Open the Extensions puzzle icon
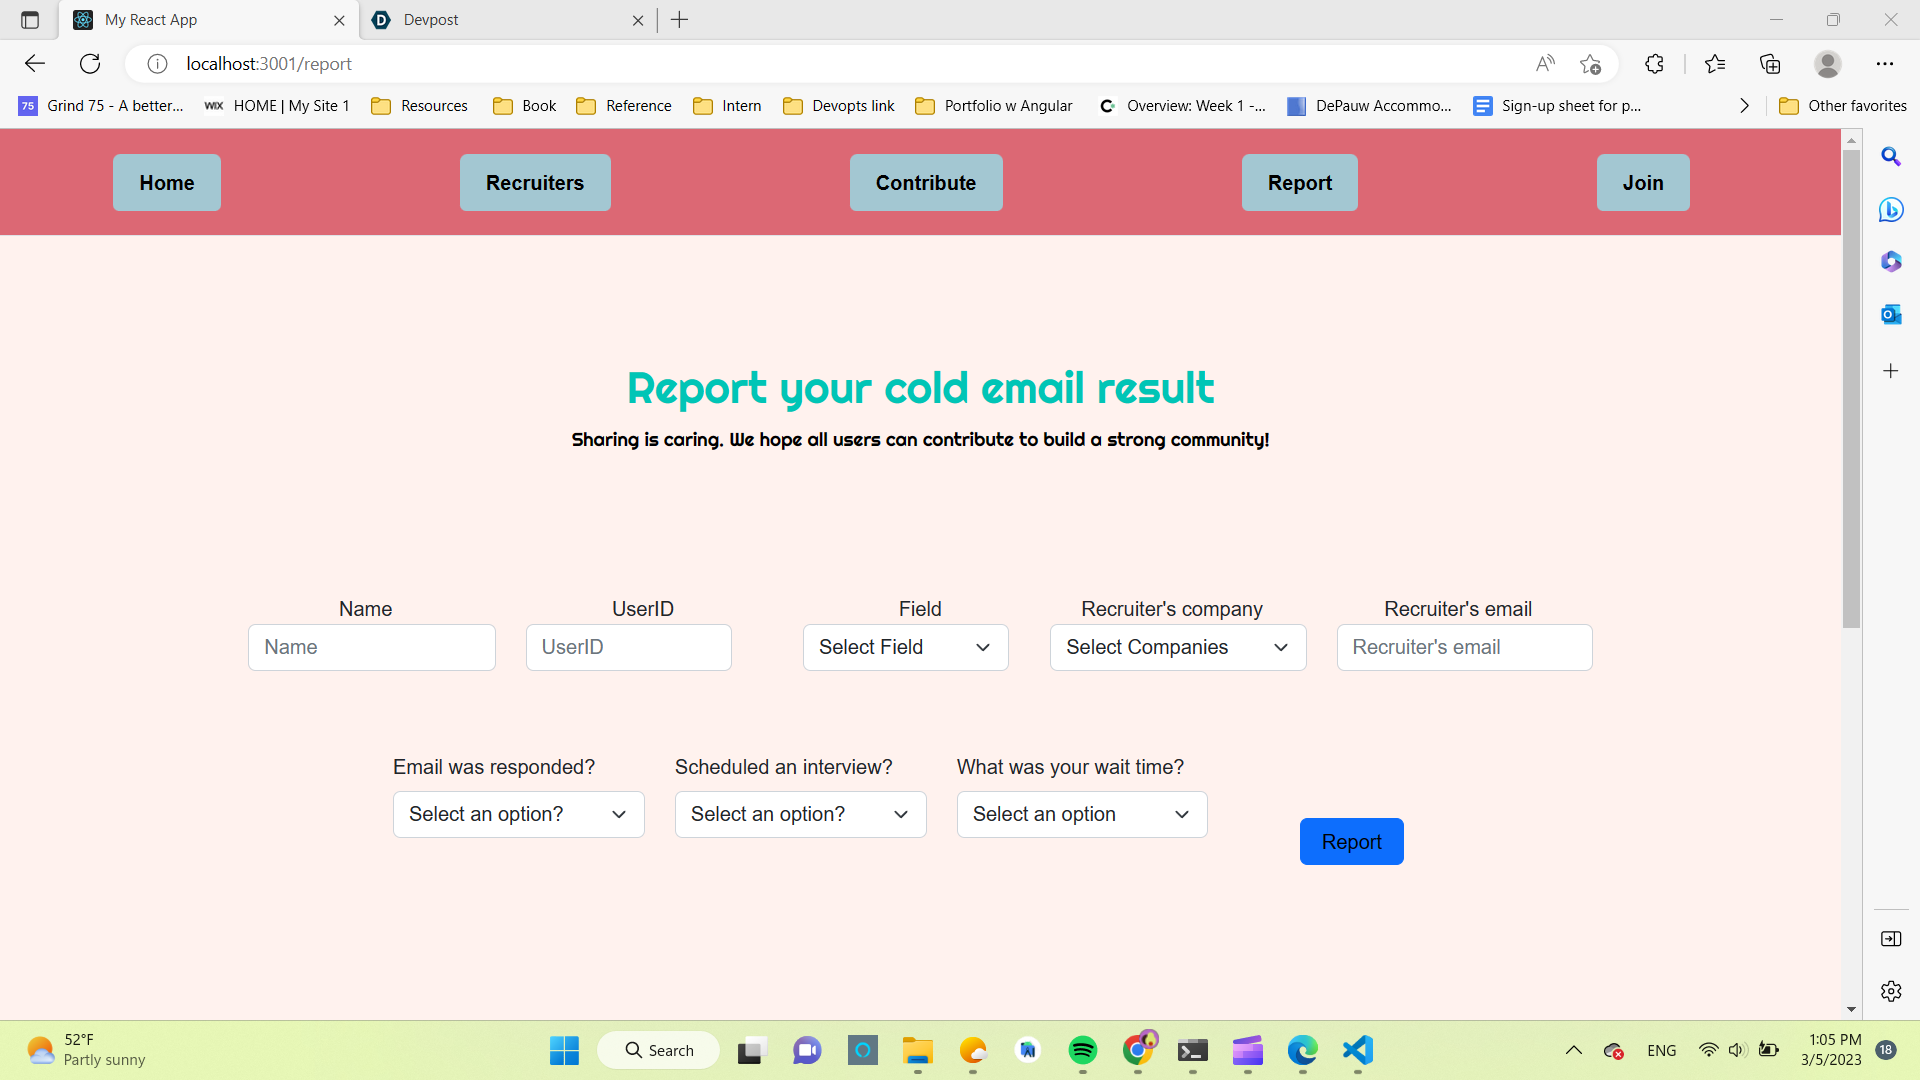The width and height of the screenshot is (1920, 1080). [x=1654, y=64]
